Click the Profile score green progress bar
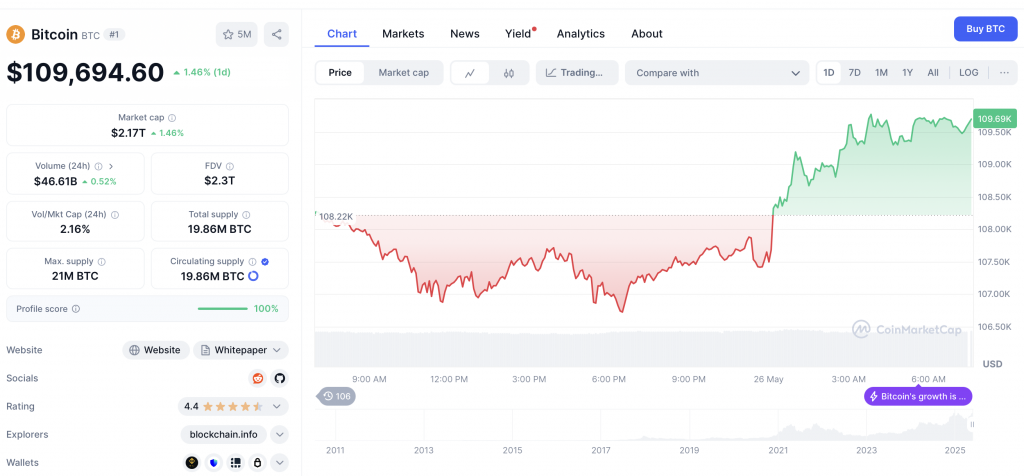 pos(223,309)
